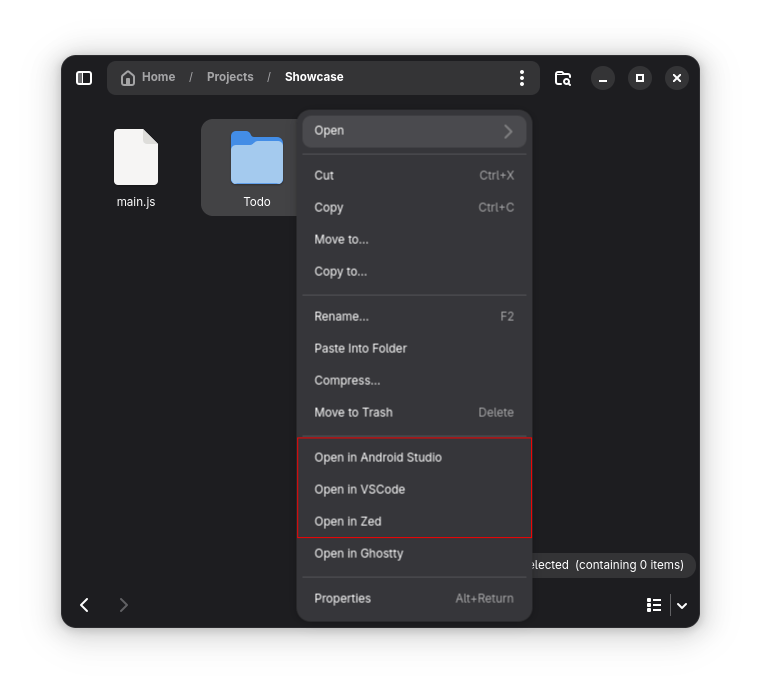Choose Copy to... menu entry
The image size is (761, 695).
[414, 271]
